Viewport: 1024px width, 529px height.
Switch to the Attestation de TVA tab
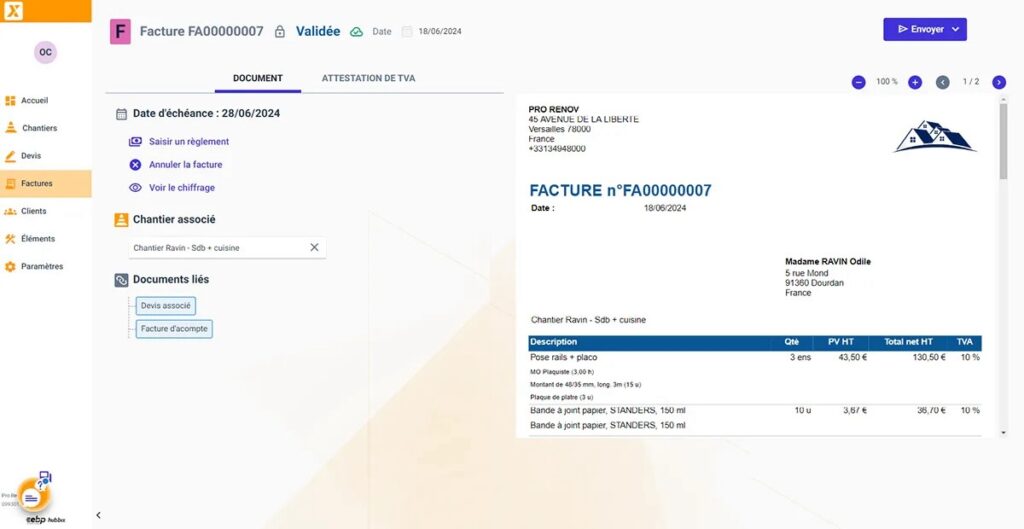tap(368, 78)
